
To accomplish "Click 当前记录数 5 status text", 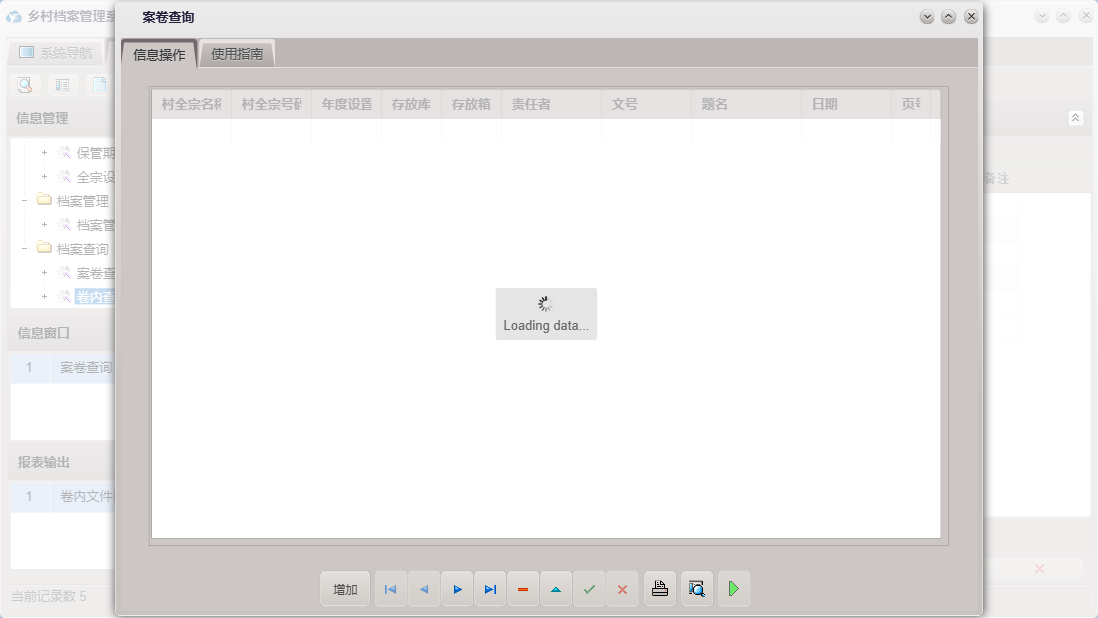I will [48, 596].
